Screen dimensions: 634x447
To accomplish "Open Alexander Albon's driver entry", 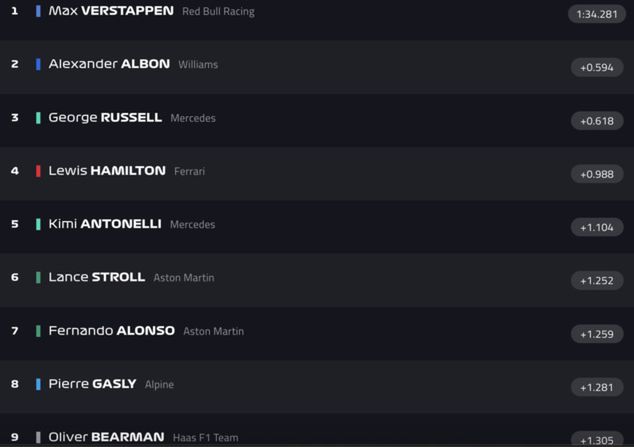I will tap(109, 64).
